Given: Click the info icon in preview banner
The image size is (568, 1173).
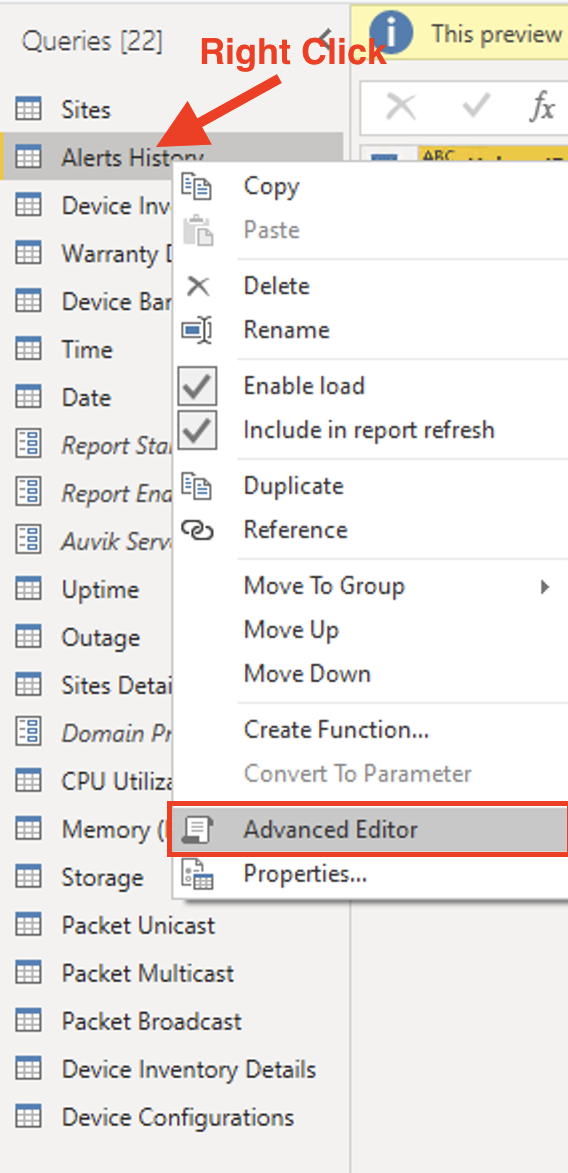Looking at the screenshot, I should pos(392,34).
